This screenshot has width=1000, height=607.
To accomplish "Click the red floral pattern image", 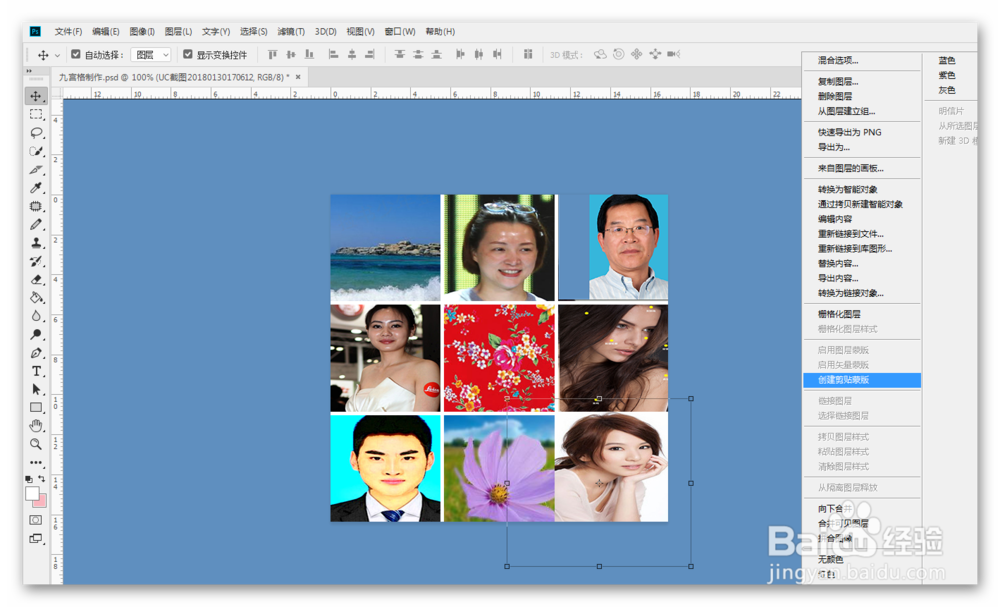I will pos(499,358).
